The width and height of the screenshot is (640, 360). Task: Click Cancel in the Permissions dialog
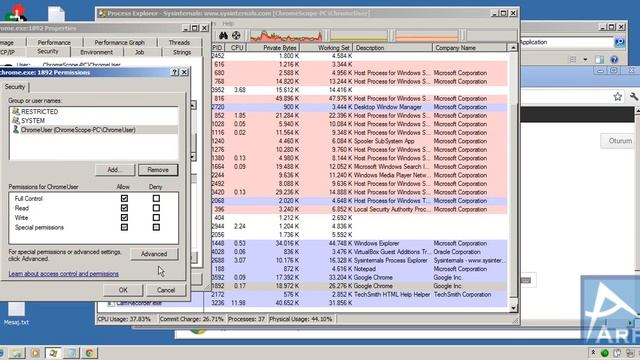click(166, 290)
